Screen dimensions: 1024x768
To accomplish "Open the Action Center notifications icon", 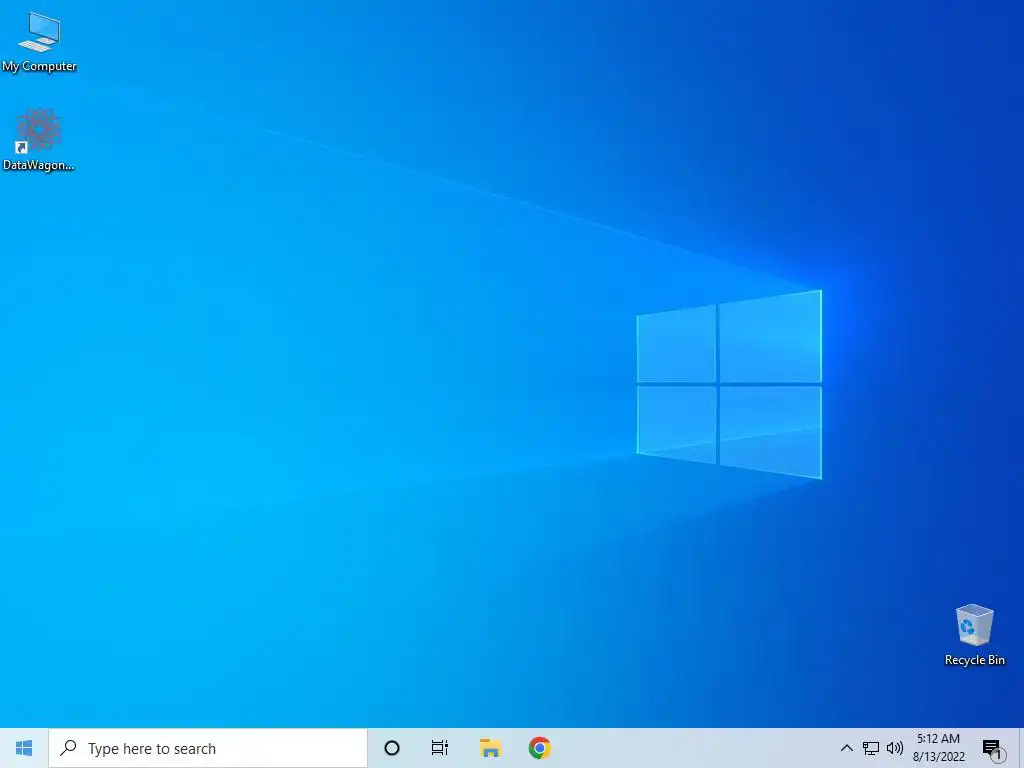I will 993,749.
